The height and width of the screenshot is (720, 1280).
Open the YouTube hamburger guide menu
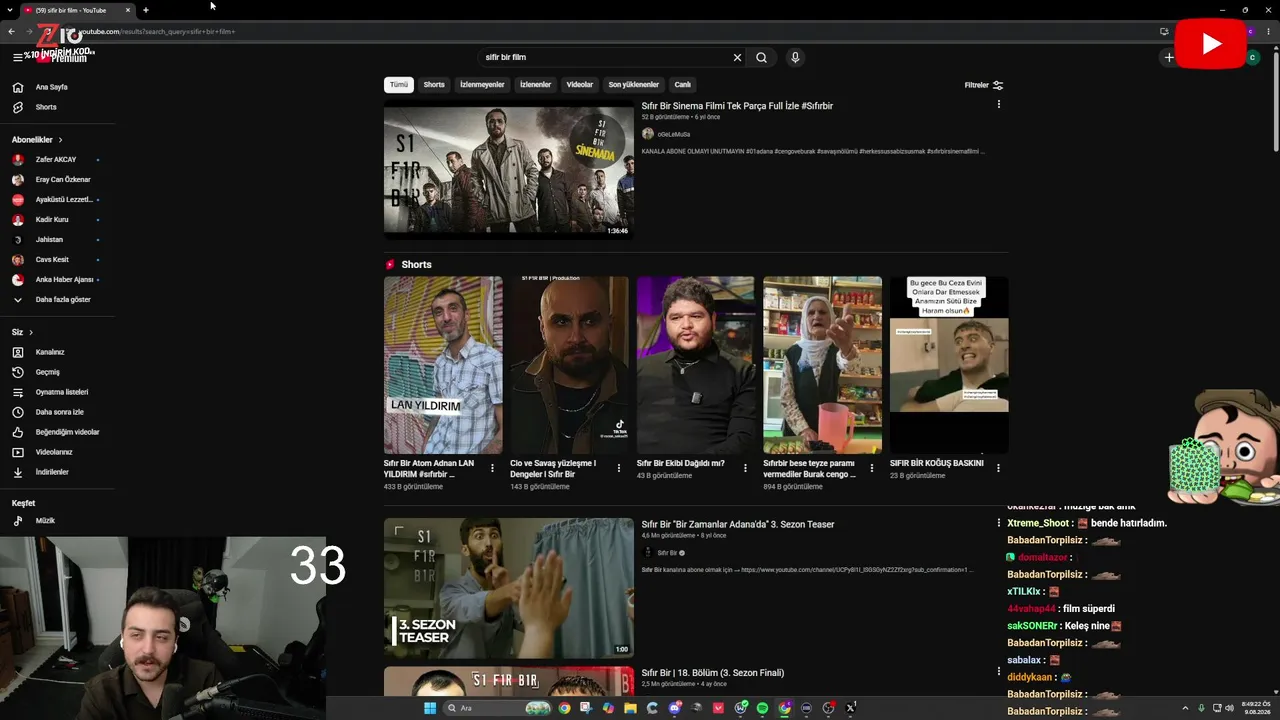pos(17,57)
